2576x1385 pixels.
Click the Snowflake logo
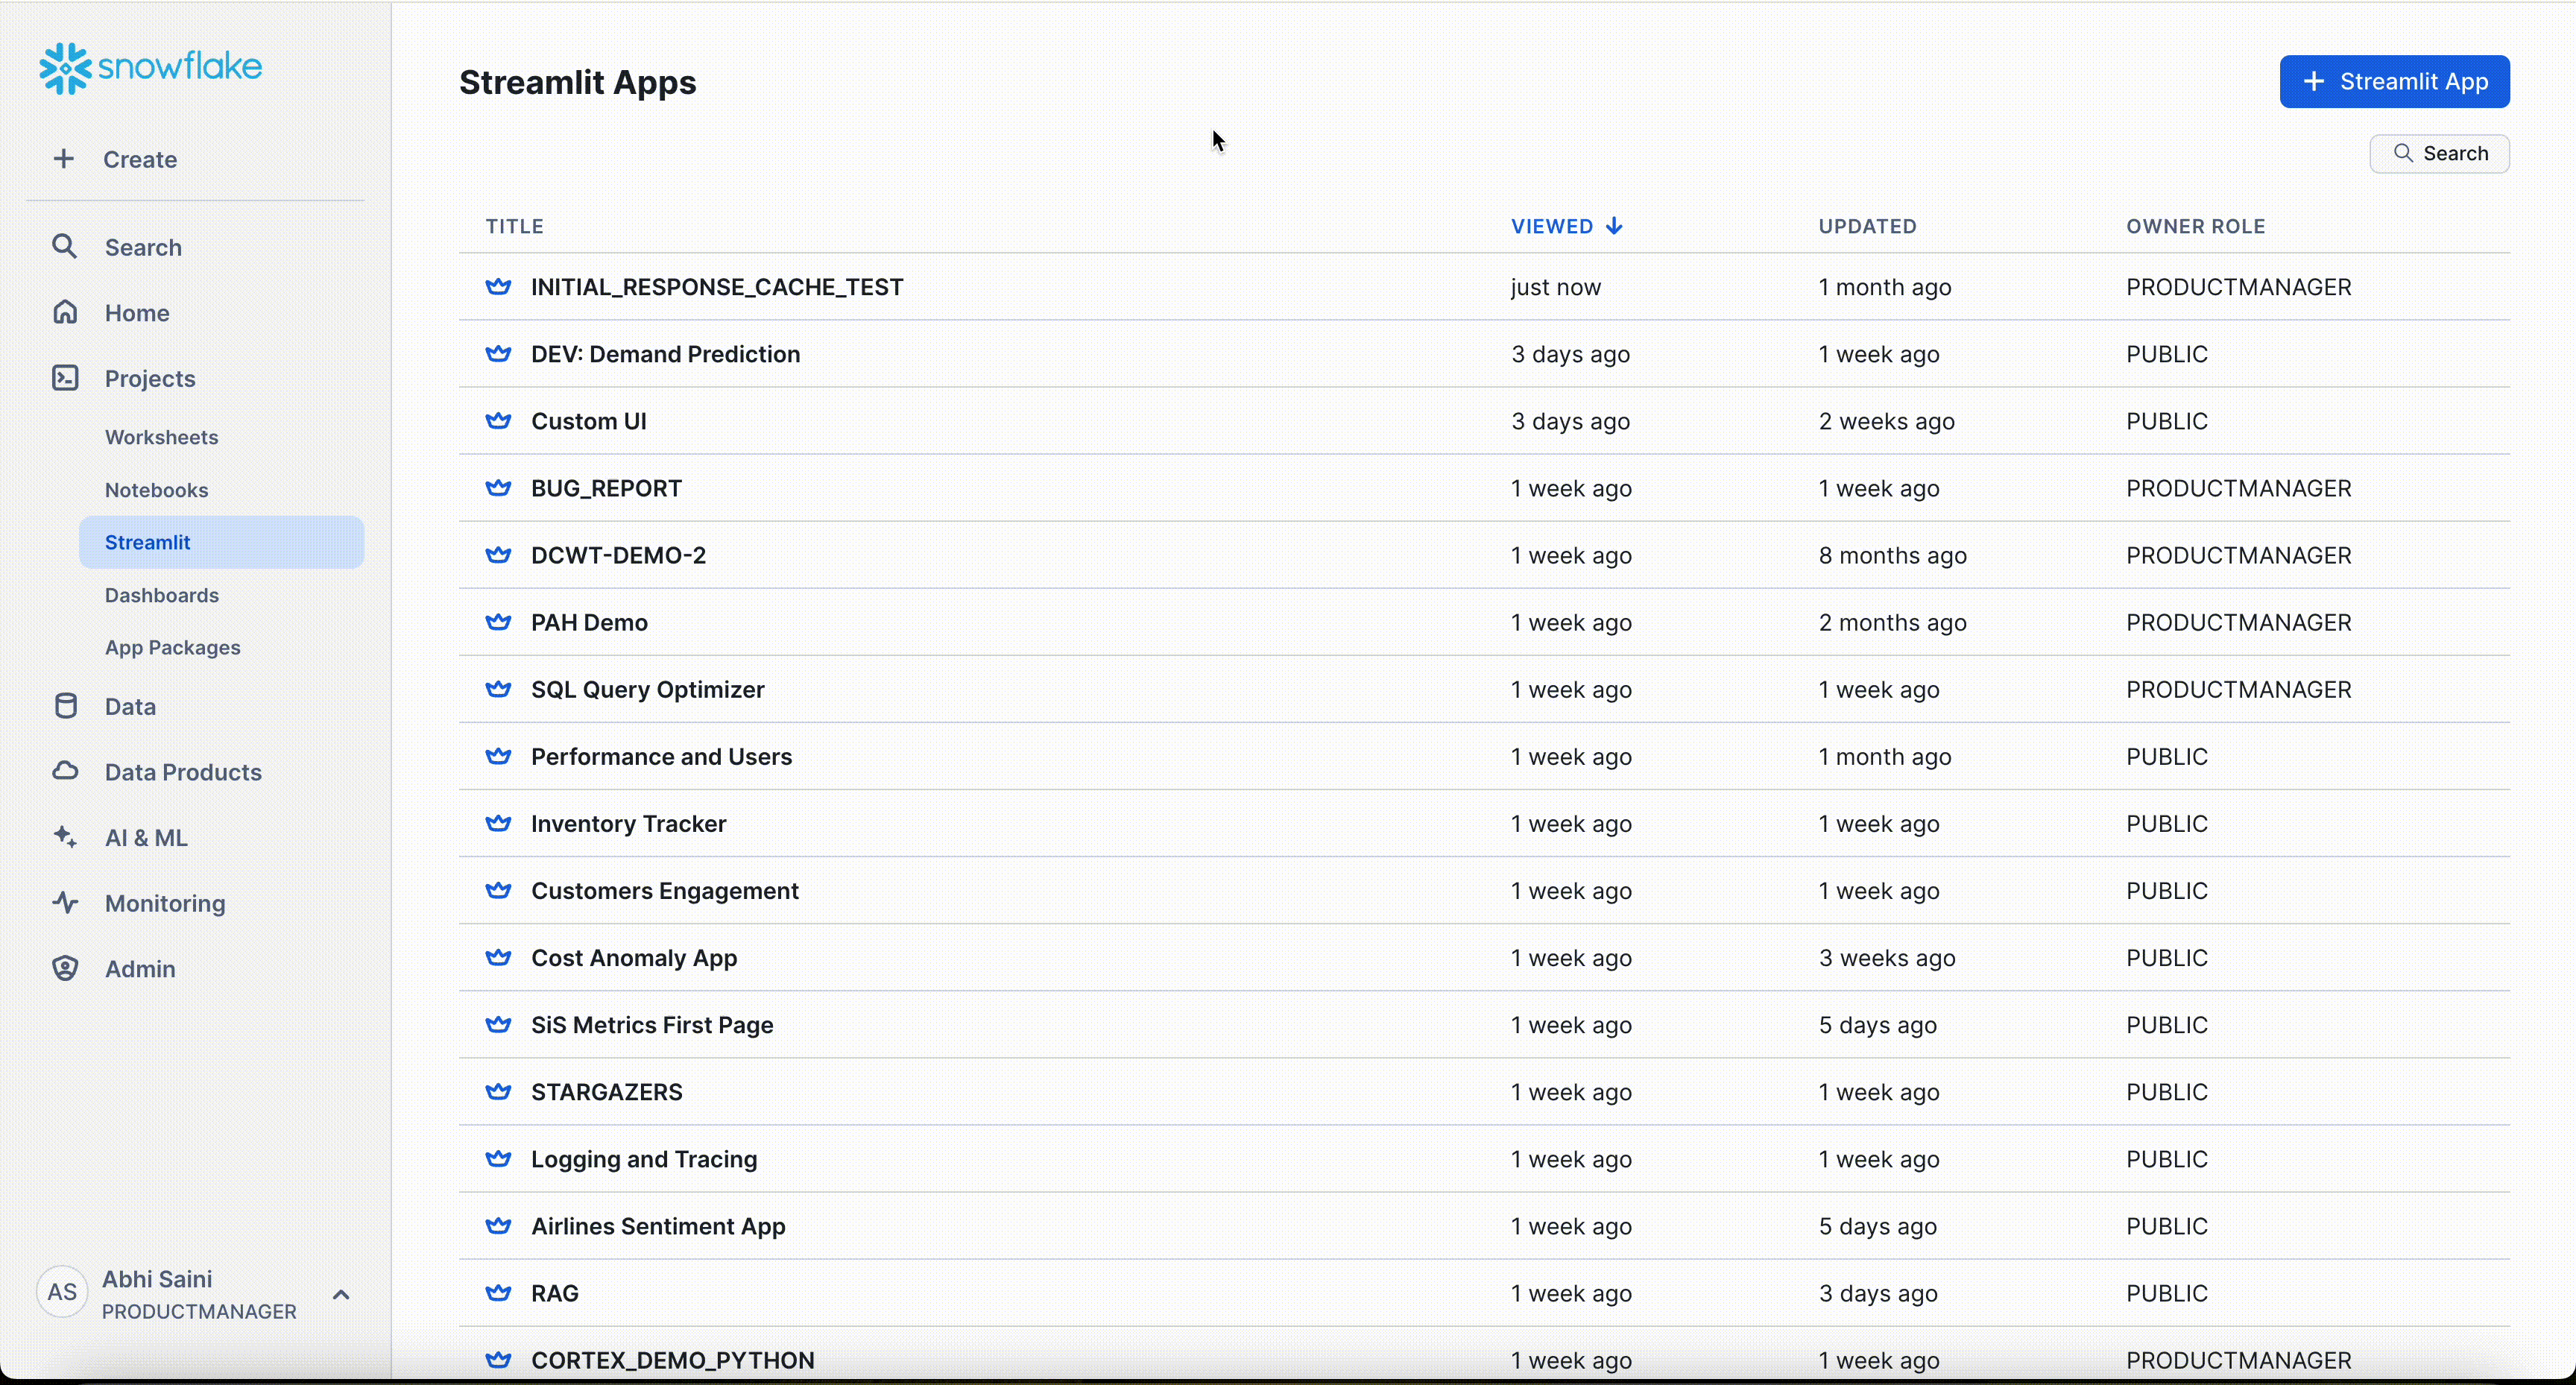point(150,68)
